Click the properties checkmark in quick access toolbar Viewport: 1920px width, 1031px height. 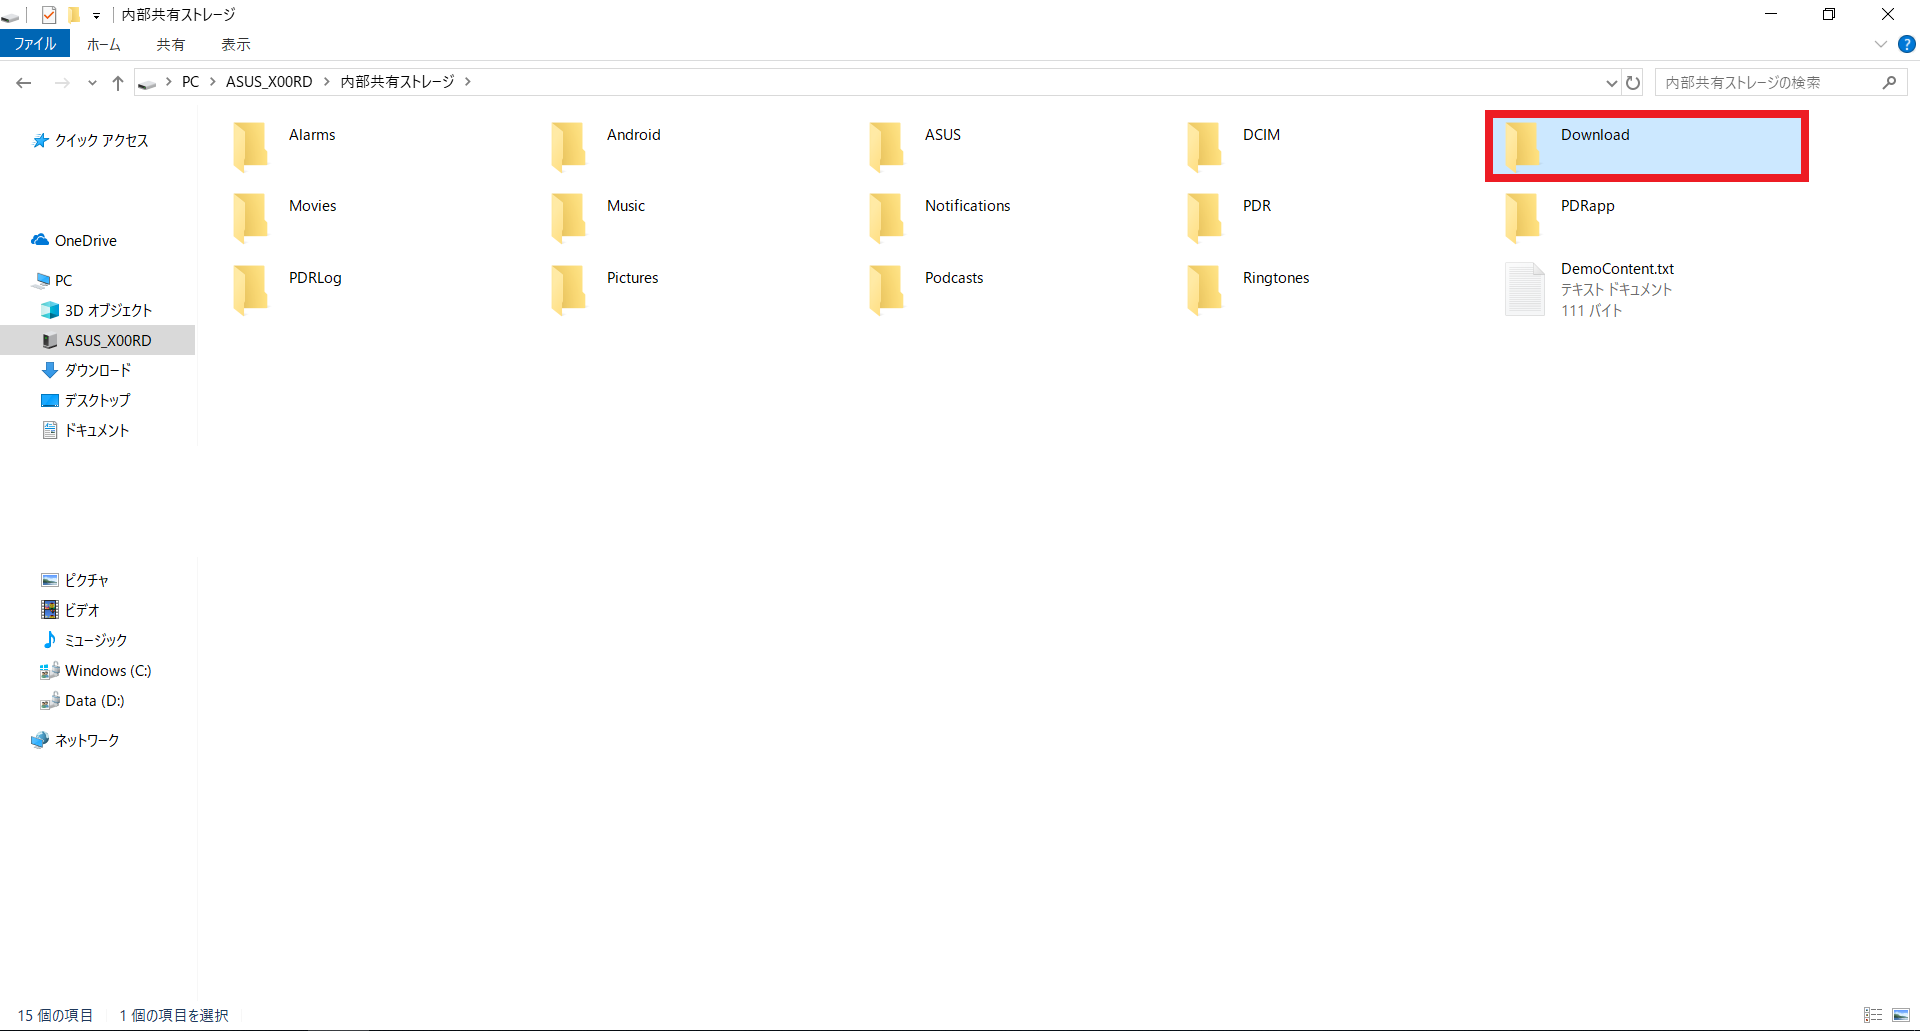pyautogui.click(x=48, y=15)
